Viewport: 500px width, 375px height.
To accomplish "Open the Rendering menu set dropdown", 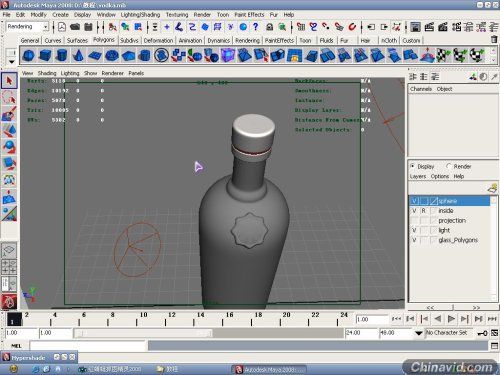I will 27,26.
